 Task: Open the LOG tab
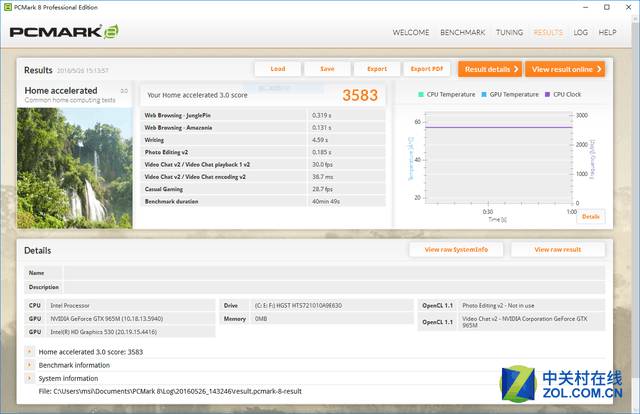[580, 32]
